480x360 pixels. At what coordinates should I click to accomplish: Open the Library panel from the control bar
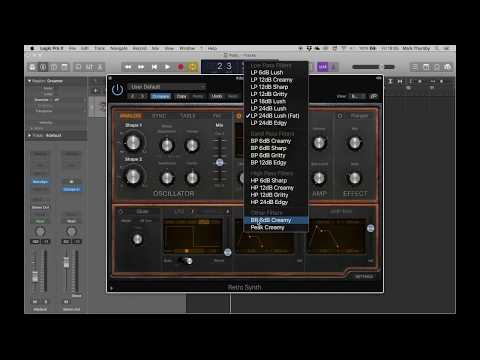pyautogui.click(x=32, y=67)
